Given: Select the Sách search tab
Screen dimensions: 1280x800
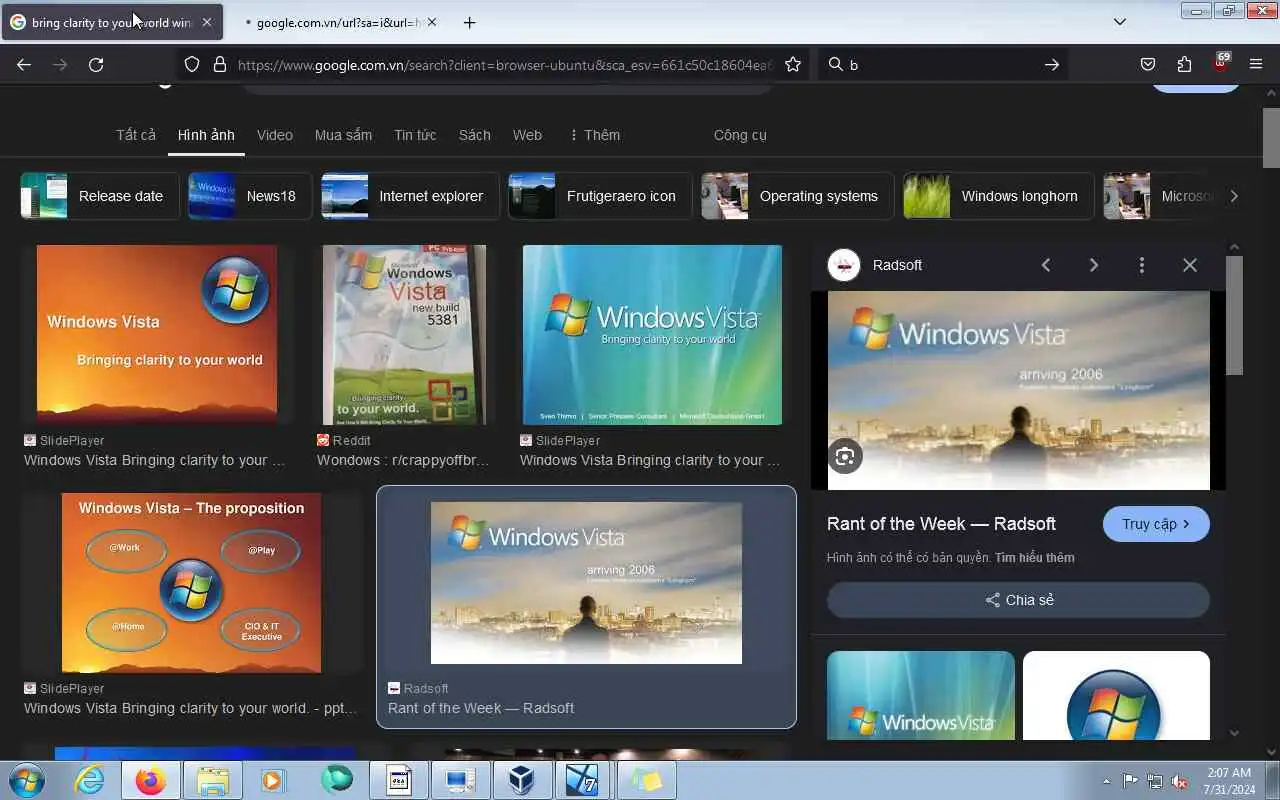Looking at the screenshot, I should 475,135.
